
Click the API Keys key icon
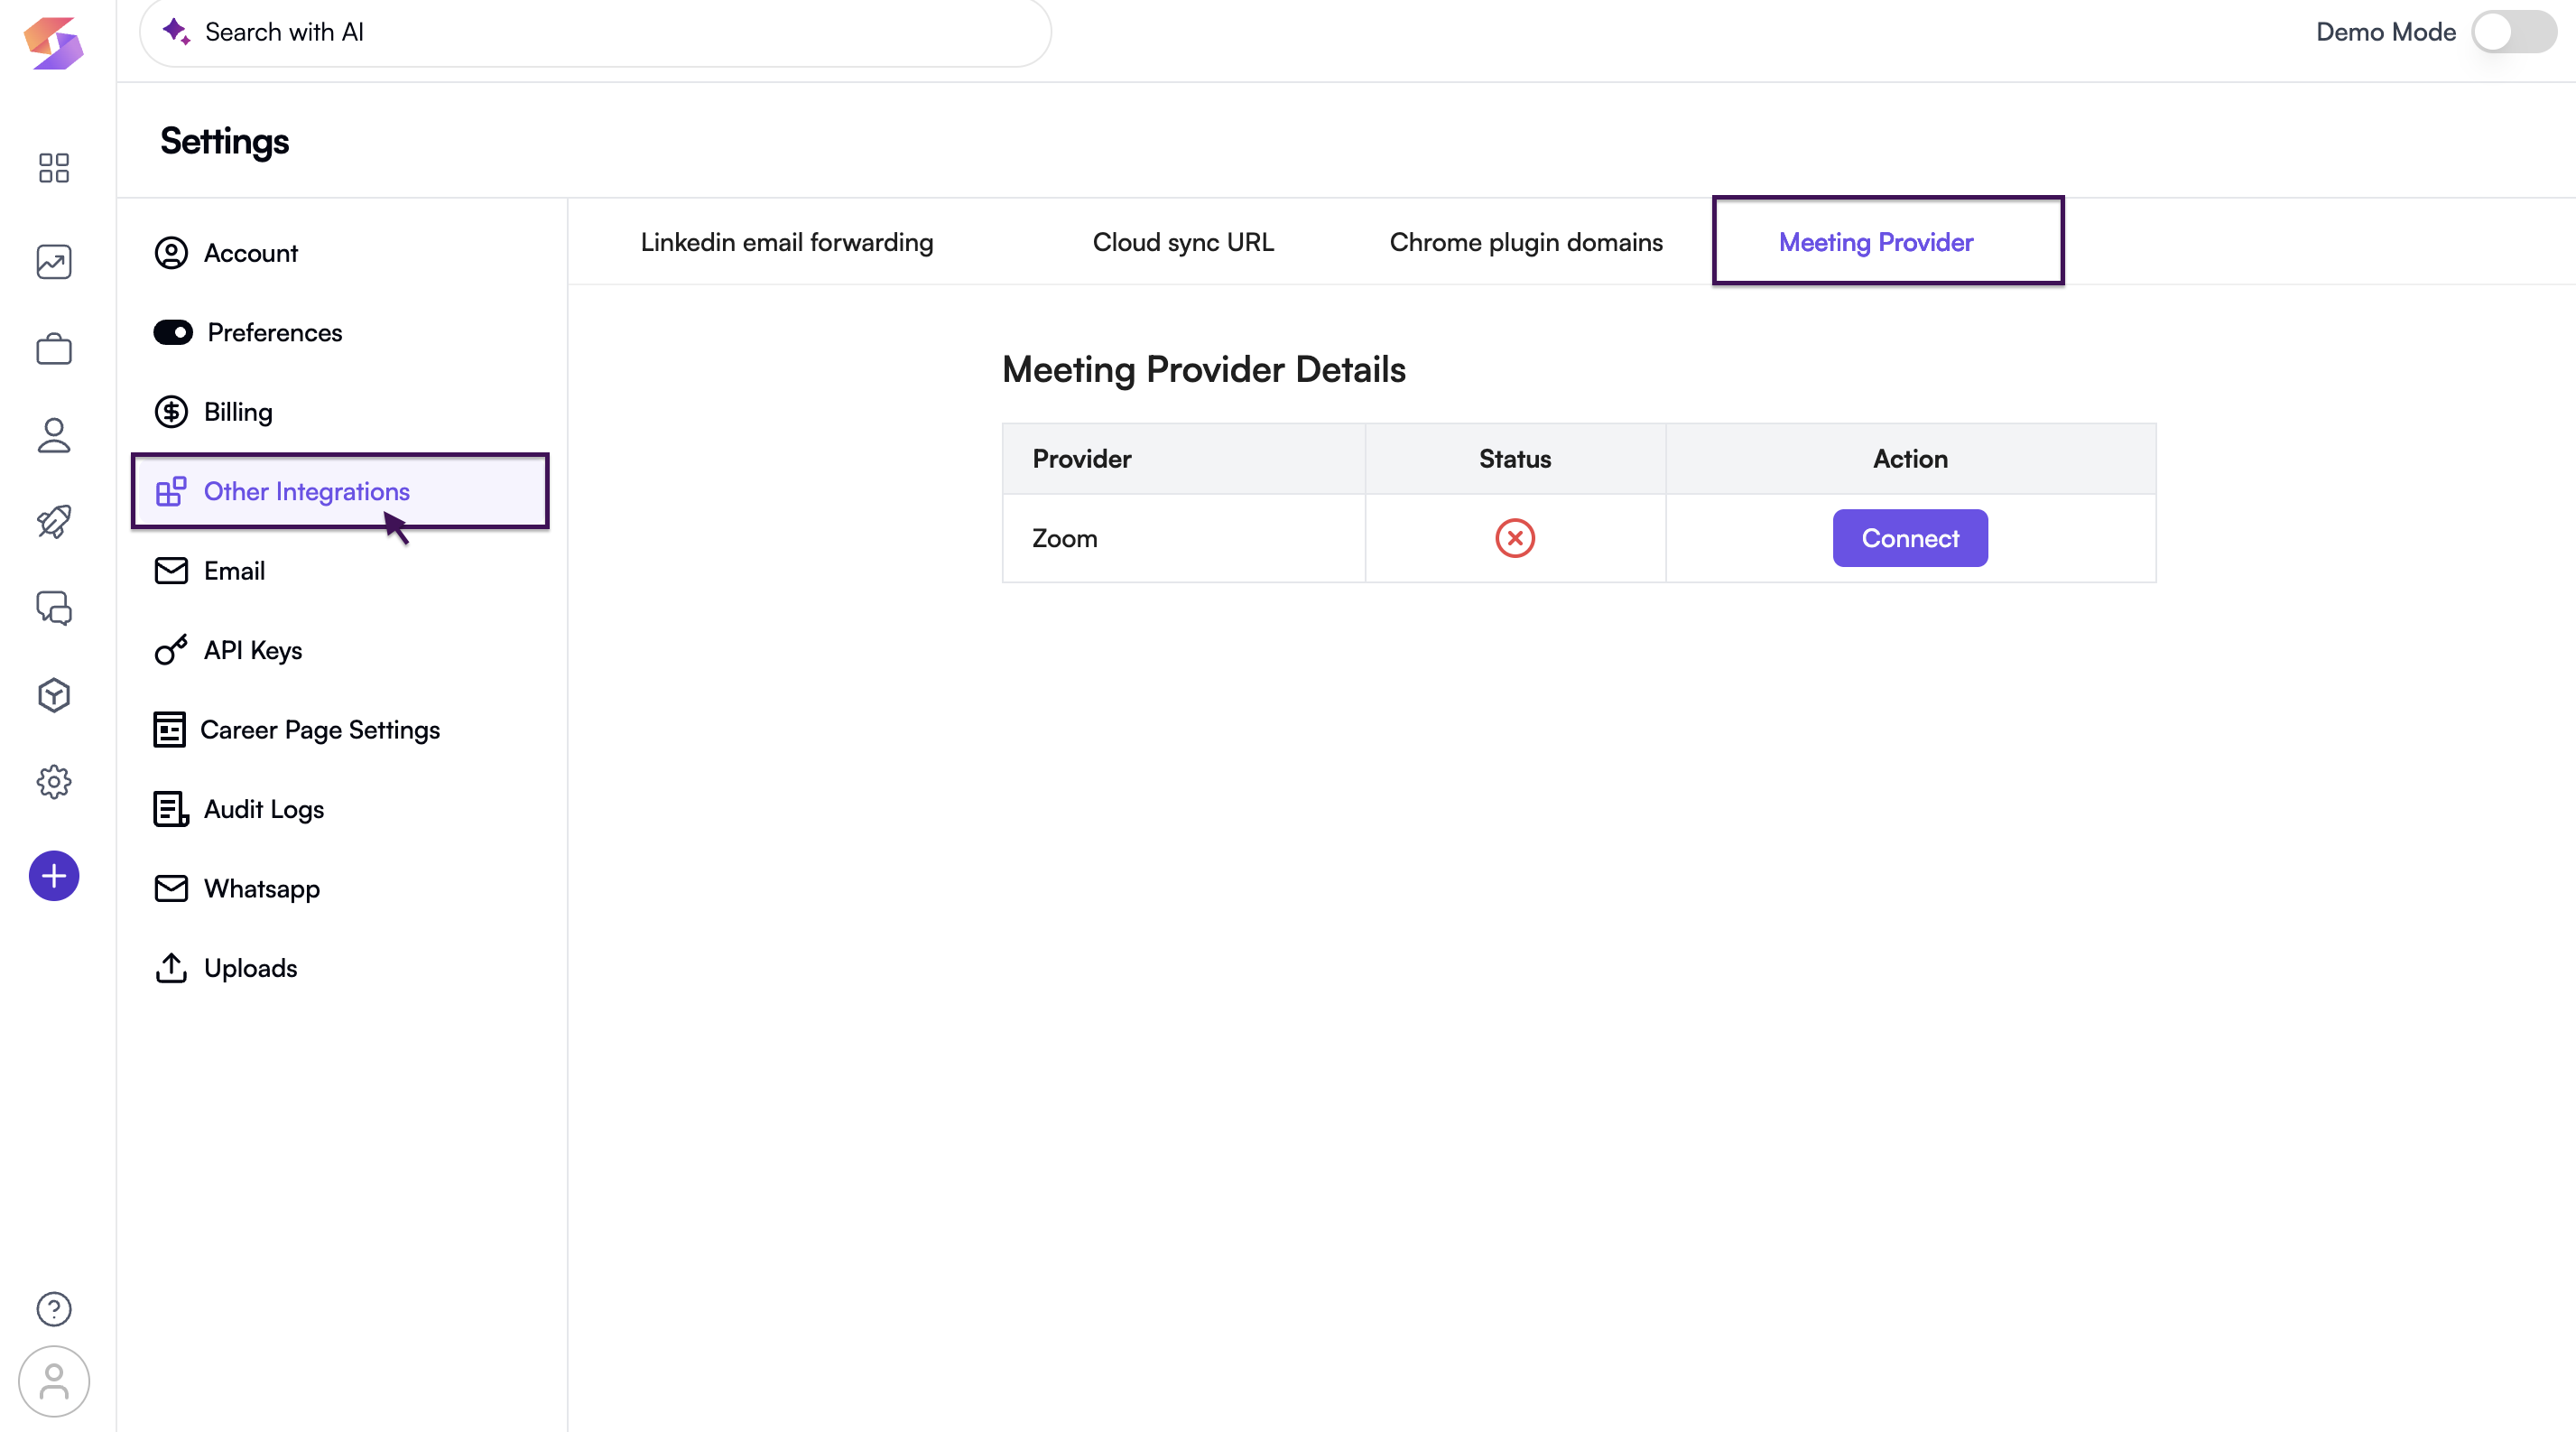click(171, 650)
